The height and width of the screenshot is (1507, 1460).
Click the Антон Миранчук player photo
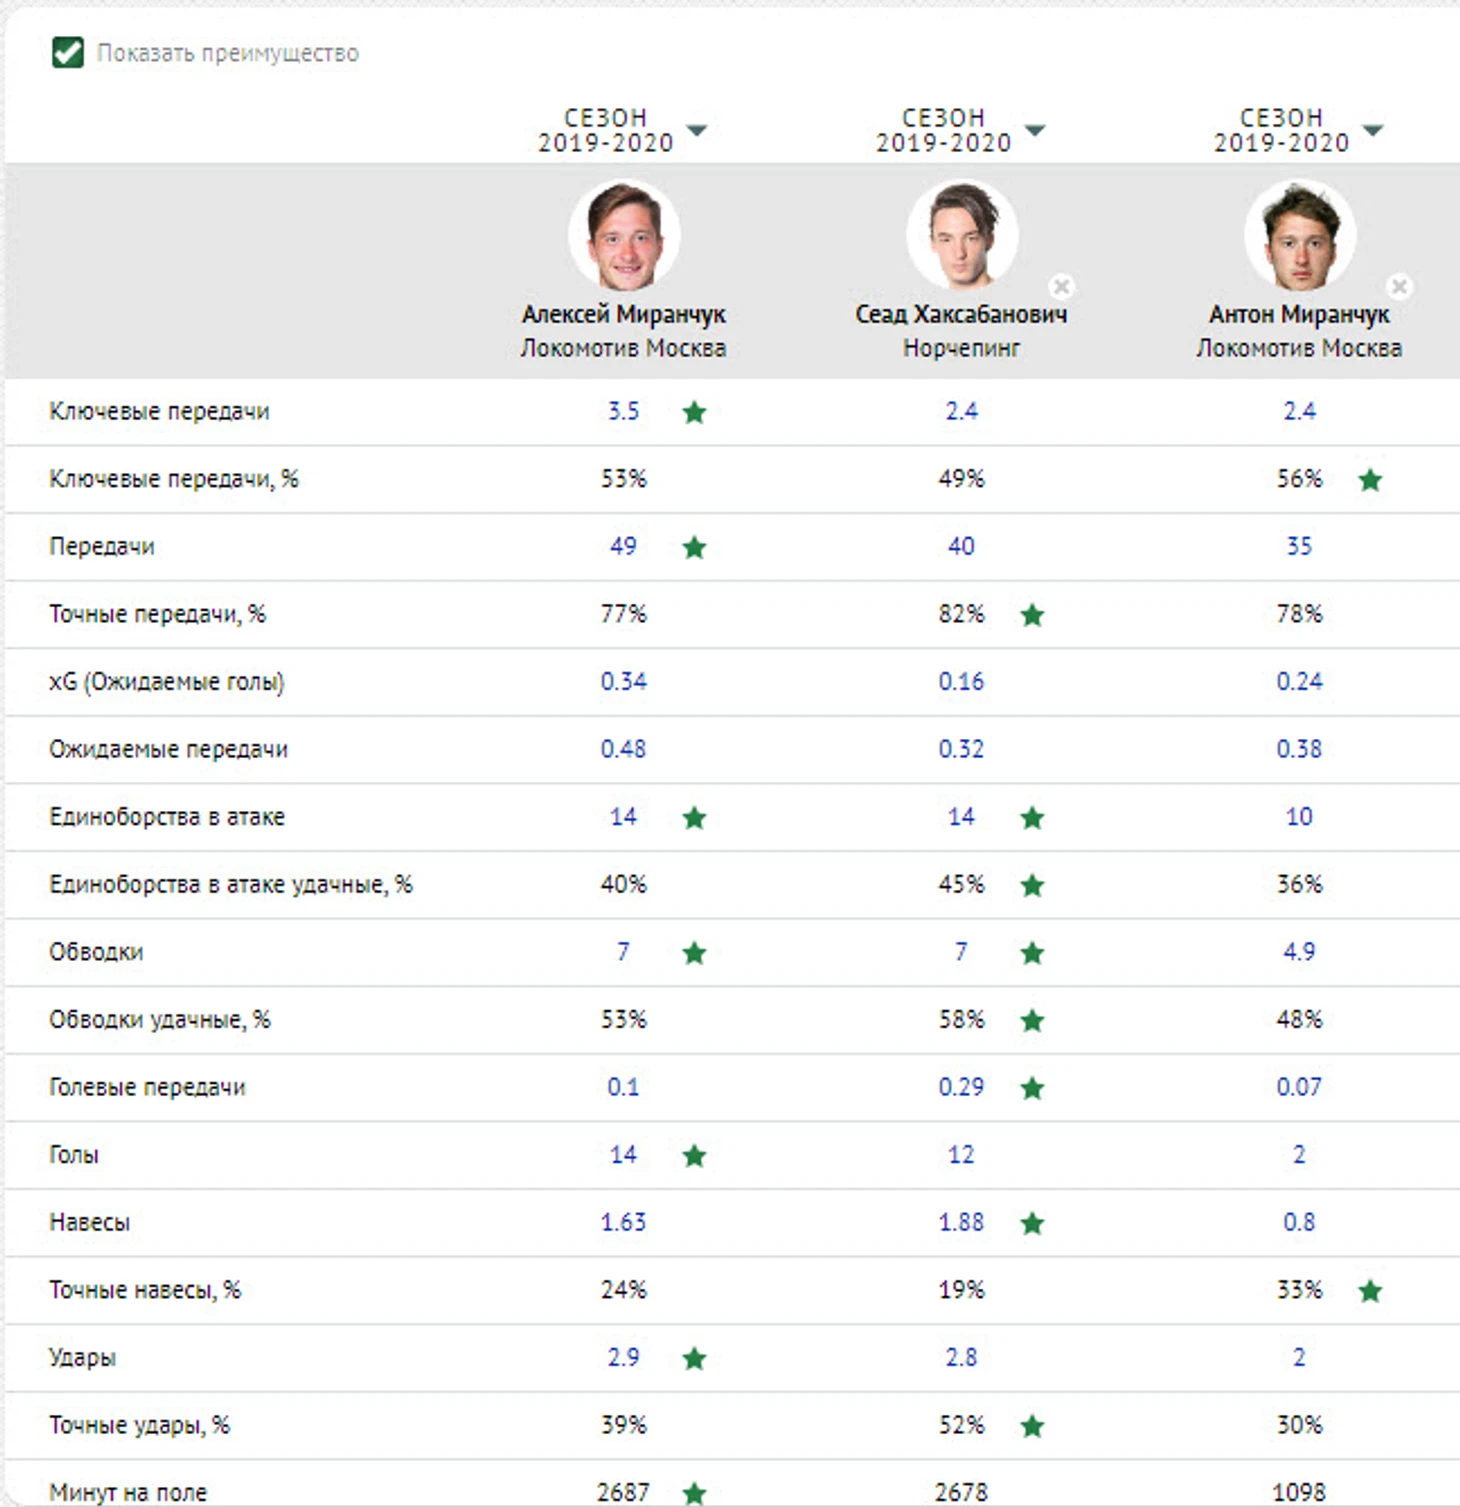[1299, 236]
